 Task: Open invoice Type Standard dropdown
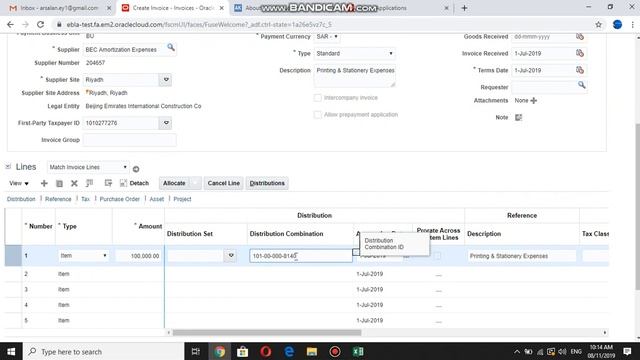(354, 53)
